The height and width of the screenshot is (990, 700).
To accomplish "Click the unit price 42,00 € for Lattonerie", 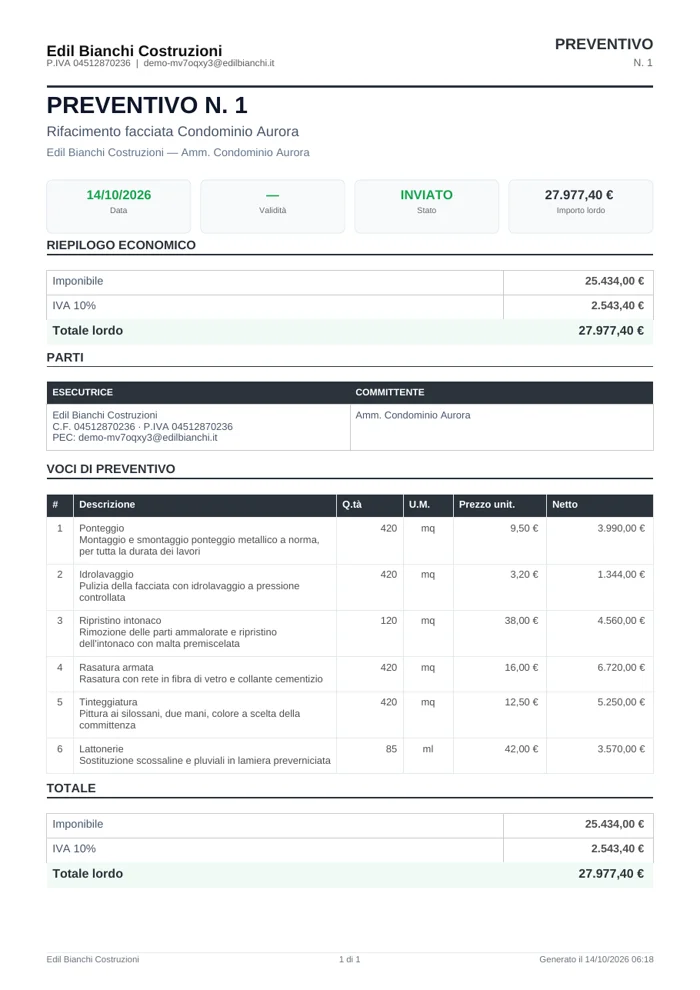I will coord(521,749).
